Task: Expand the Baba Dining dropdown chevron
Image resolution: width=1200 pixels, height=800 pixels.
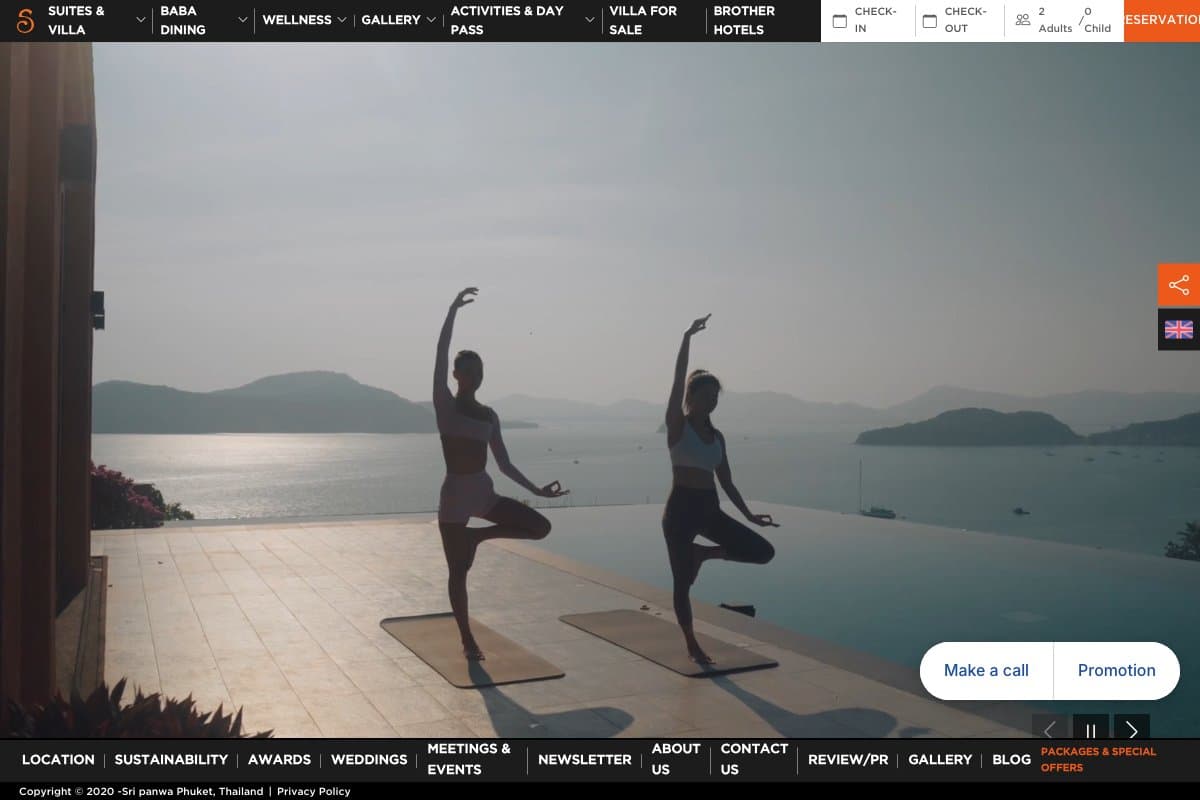Action: click(x=242, y=20)
